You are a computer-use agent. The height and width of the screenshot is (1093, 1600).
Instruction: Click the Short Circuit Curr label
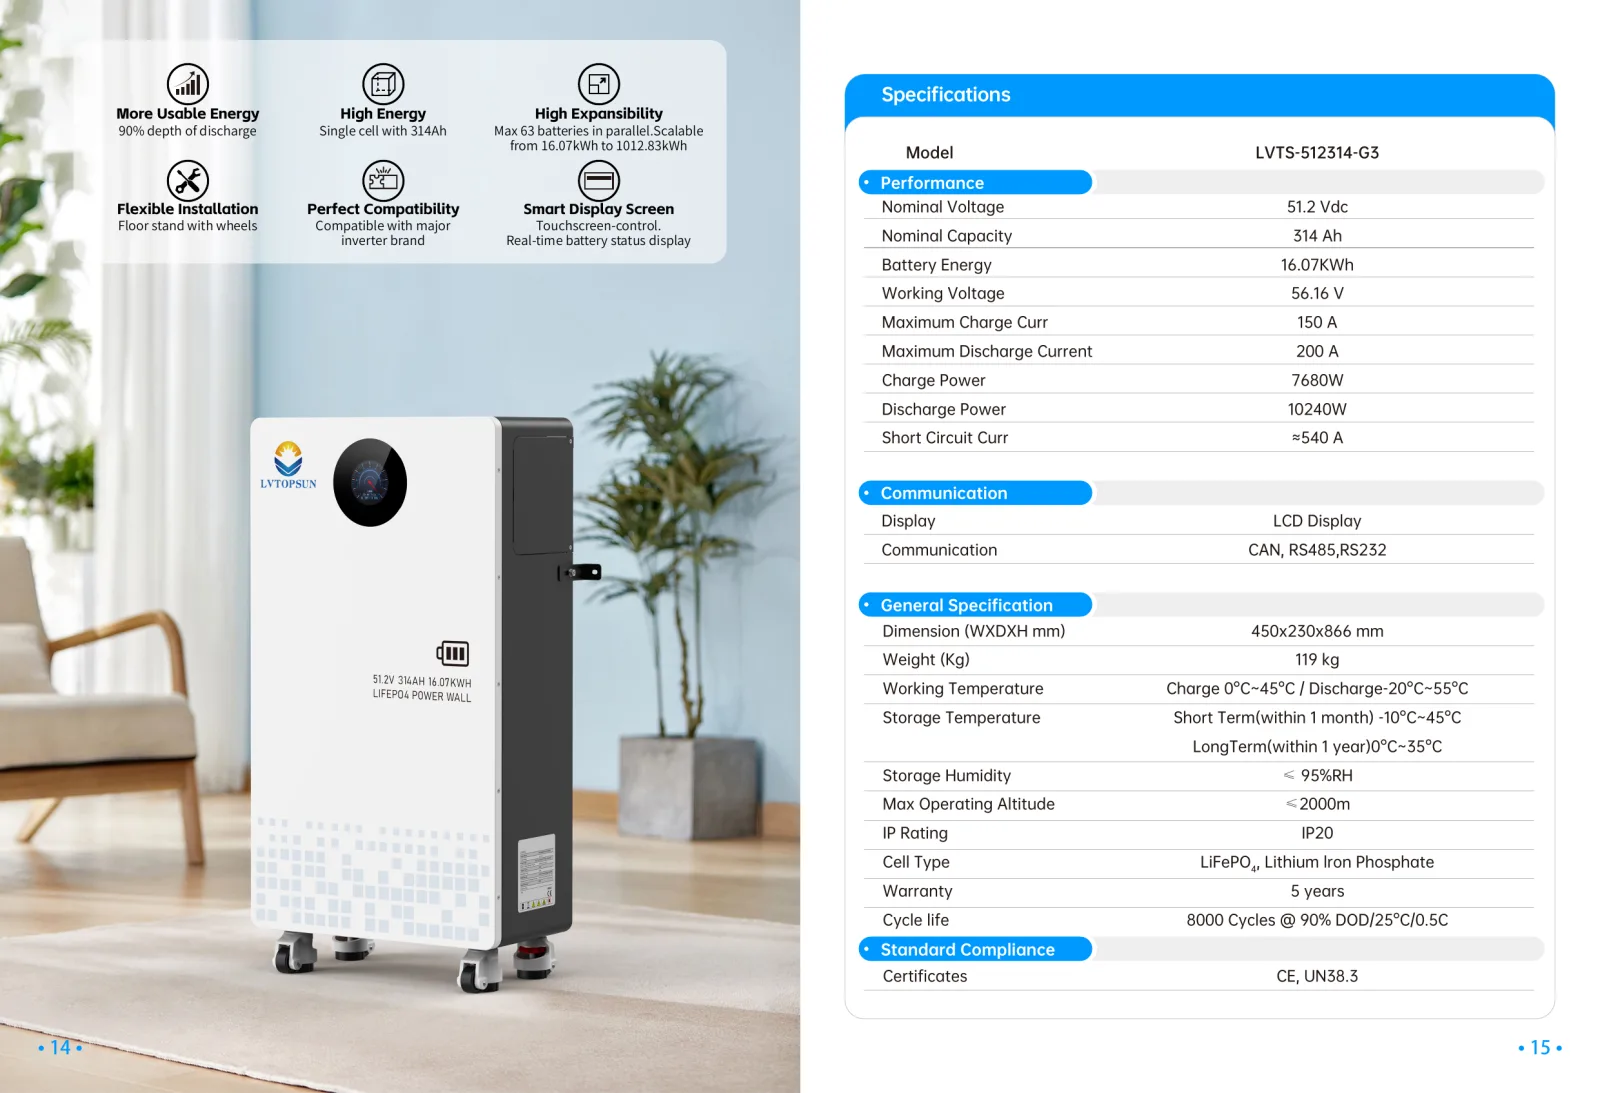point(945,438)
